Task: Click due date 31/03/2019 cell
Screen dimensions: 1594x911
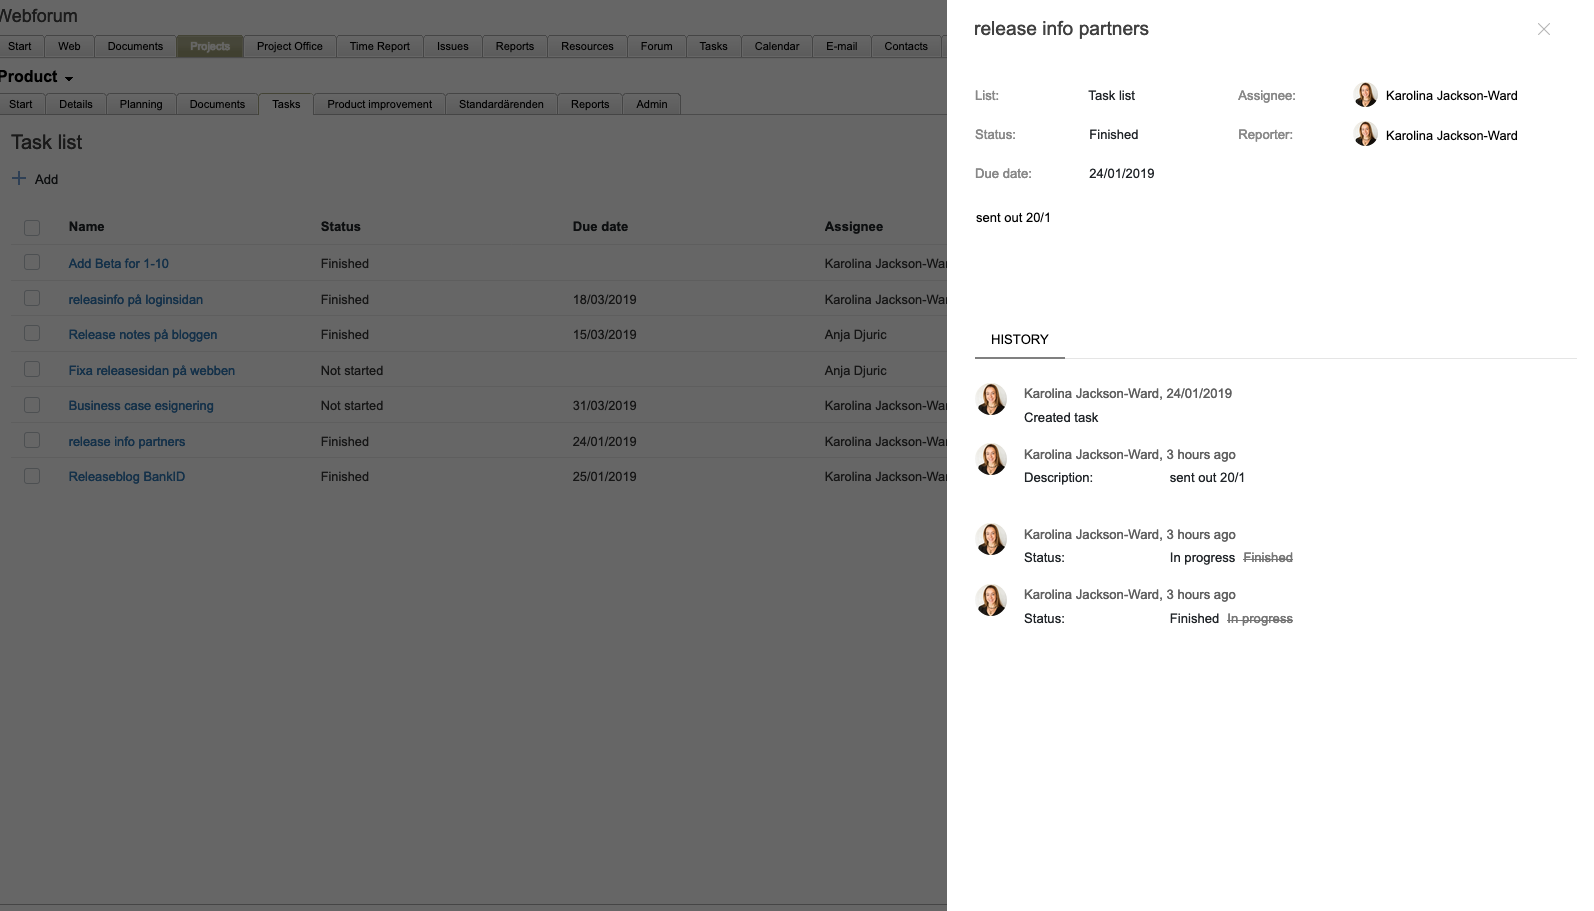Action: tap(605, 405)
